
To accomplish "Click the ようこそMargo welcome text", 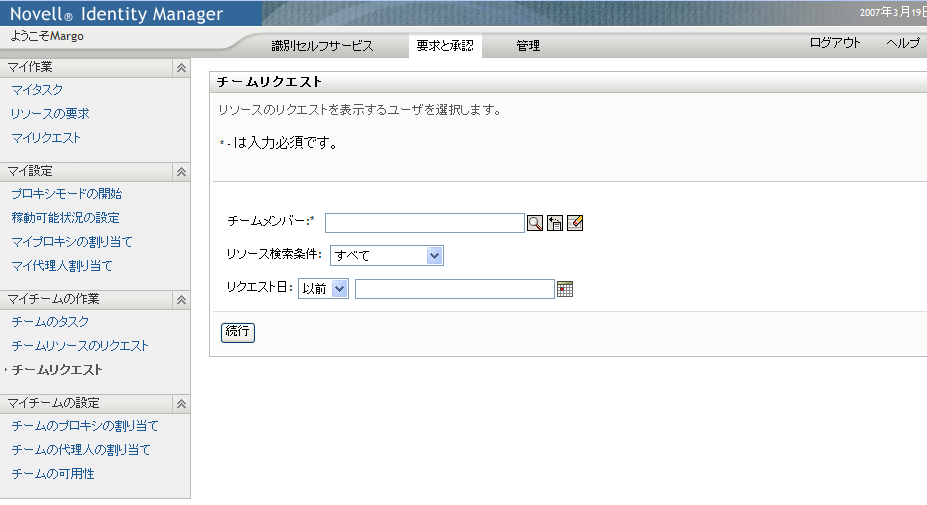I will tap(47, 36).
